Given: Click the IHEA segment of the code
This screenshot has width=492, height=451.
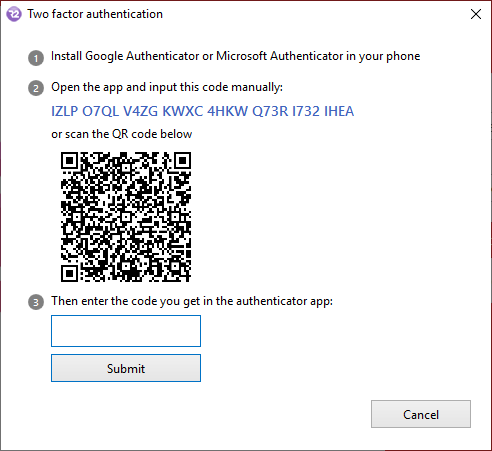Looking at the screenshot, I should tap(339, 111).
